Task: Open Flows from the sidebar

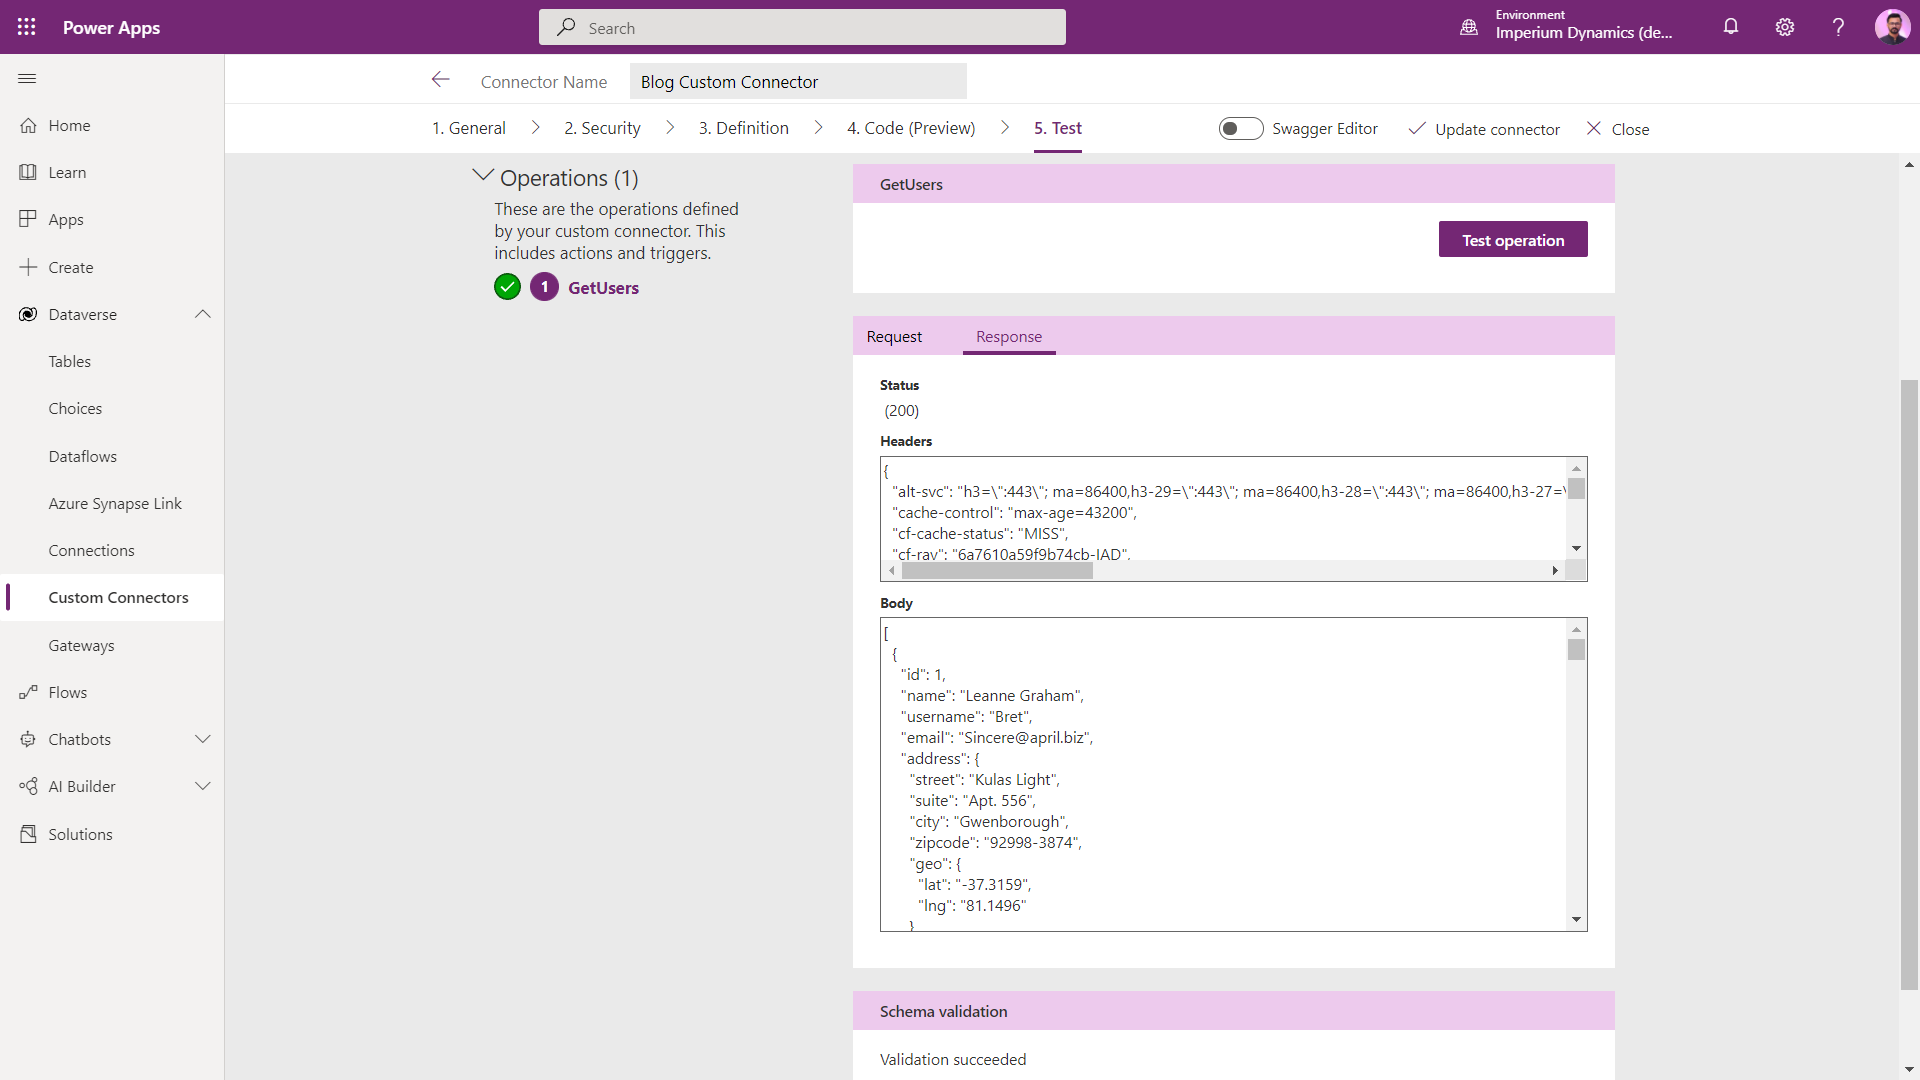Action: (67, 692)
